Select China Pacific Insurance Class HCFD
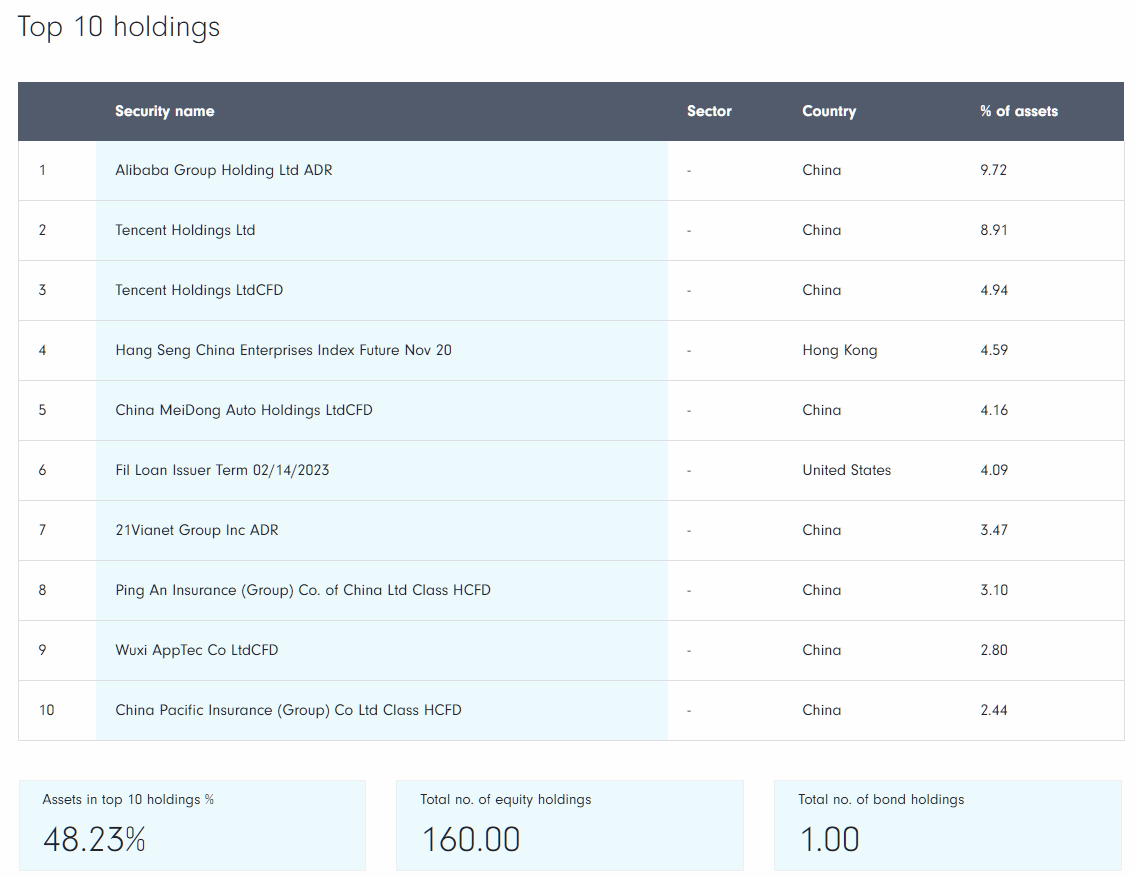The width and height of the screenshot is (1134, 877). coord(289,710)
